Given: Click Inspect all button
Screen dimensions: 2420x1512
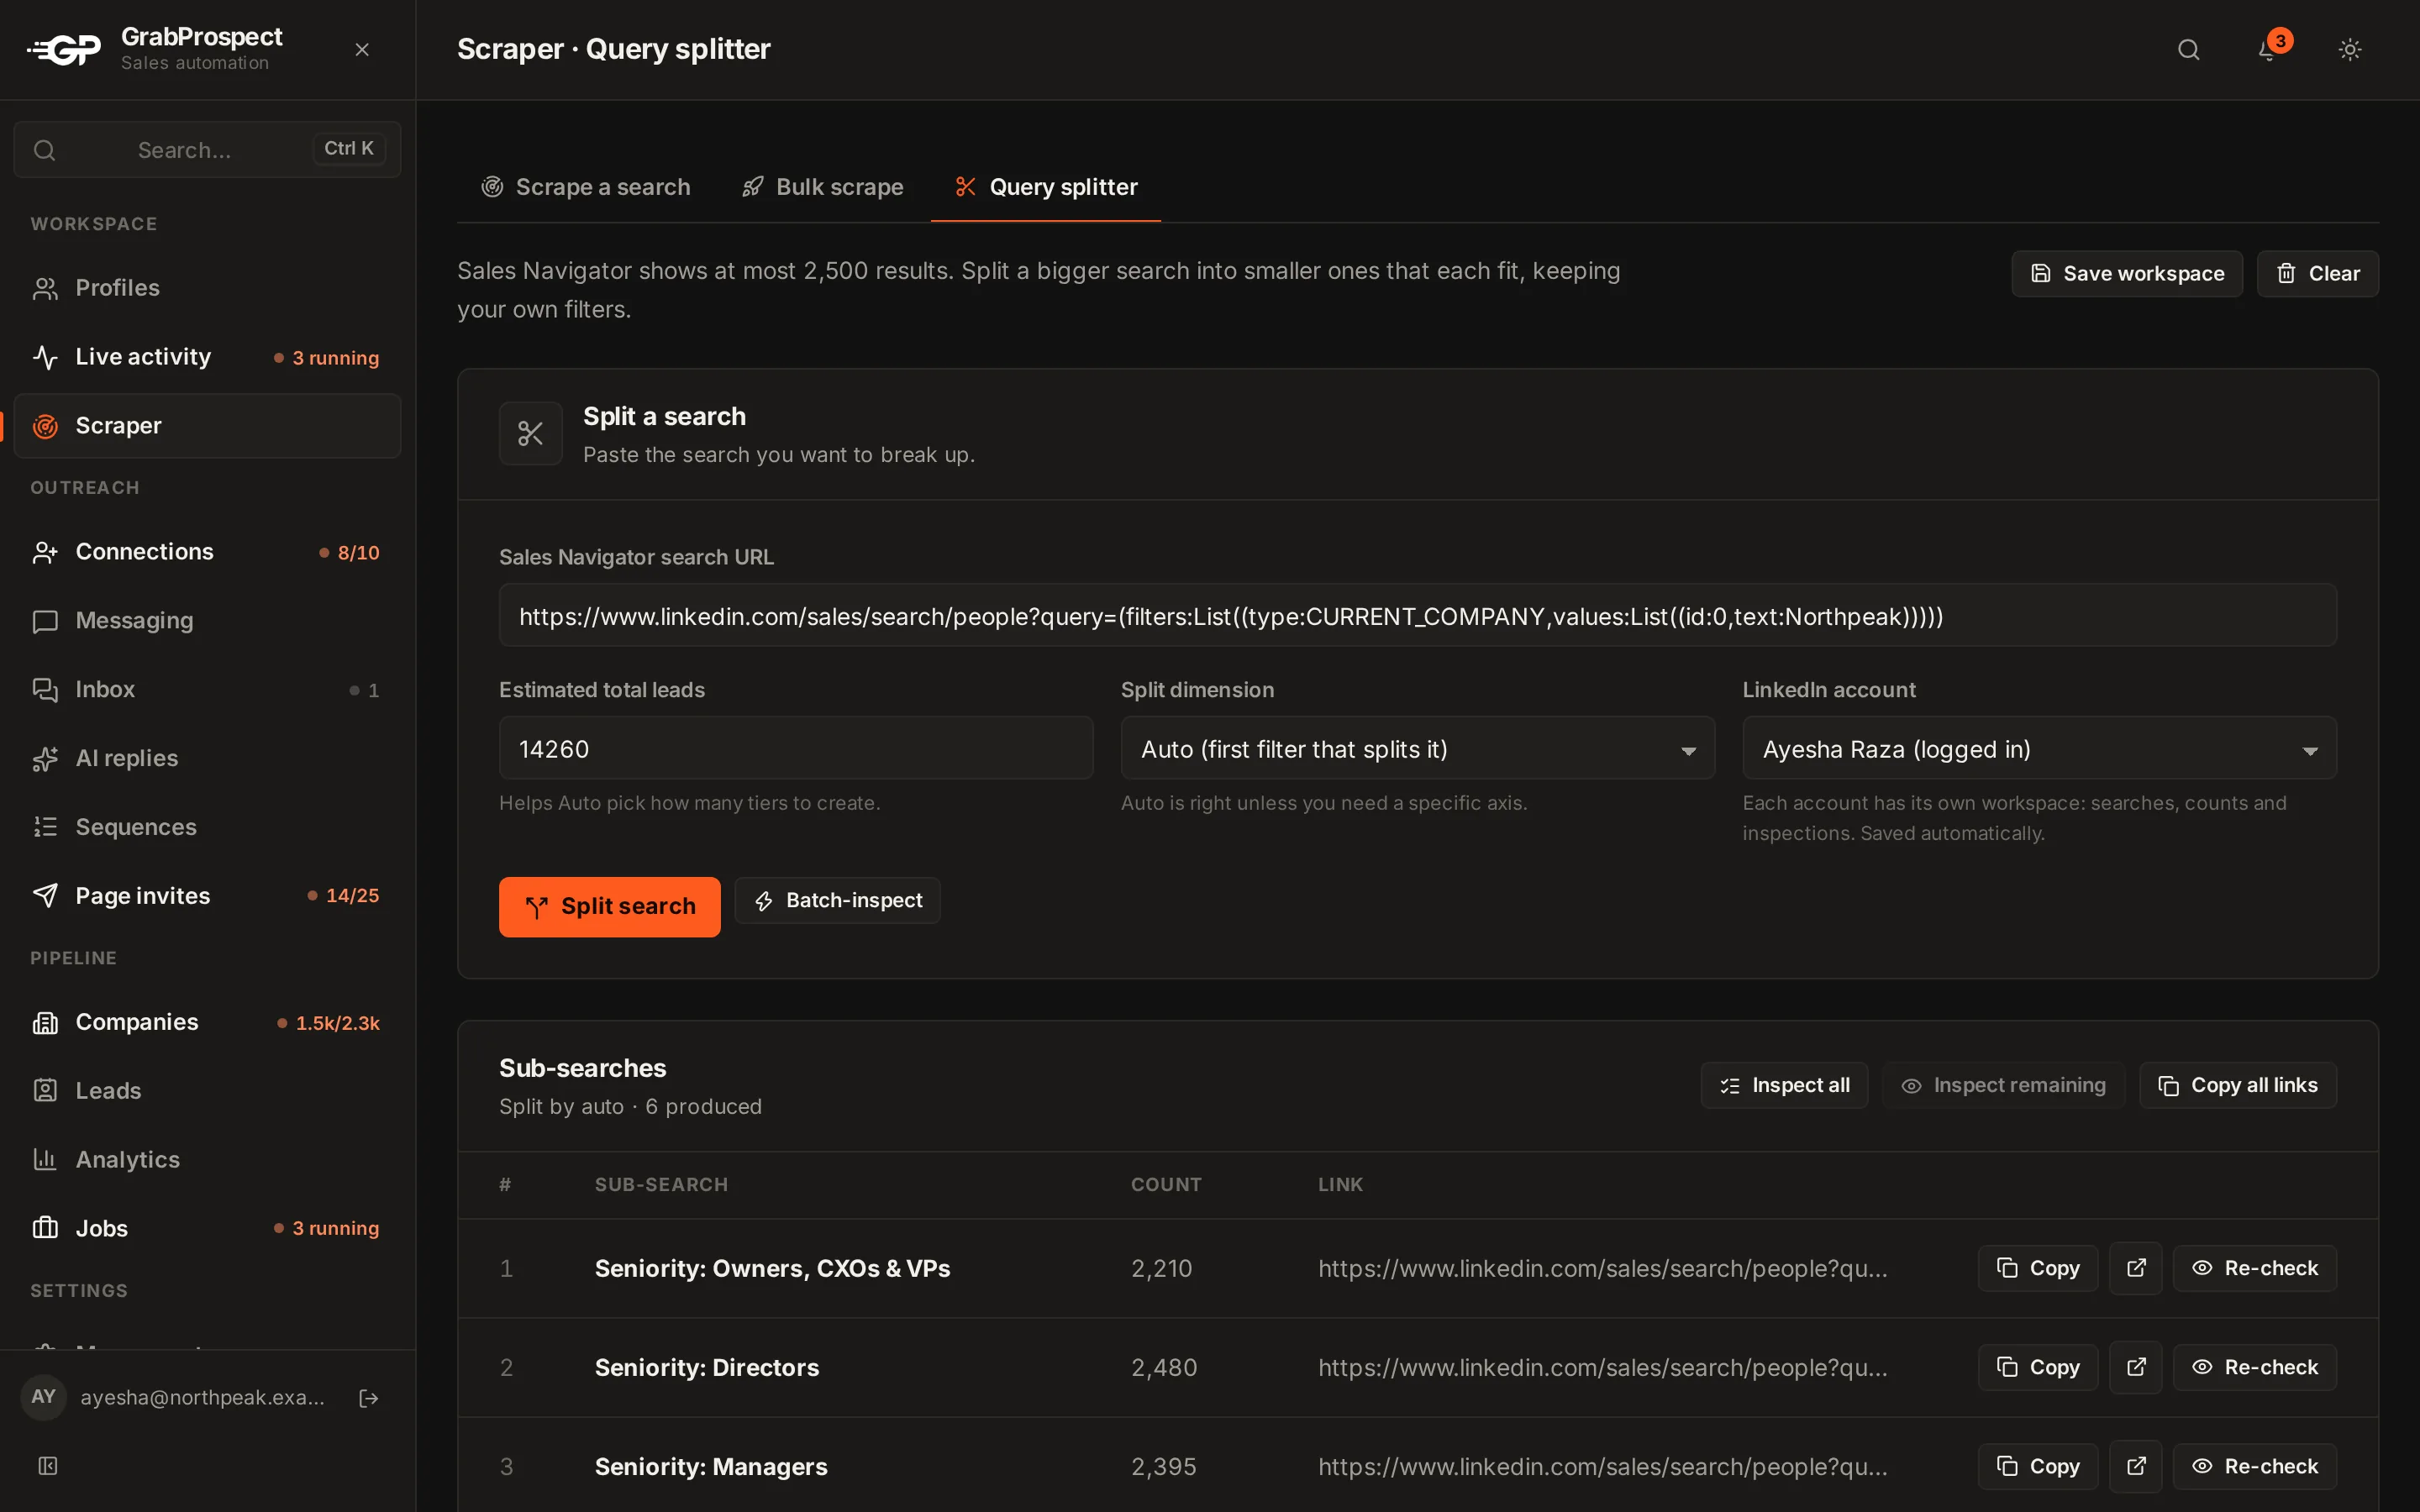Looking at the screenshot, I should (1785, 1086).
